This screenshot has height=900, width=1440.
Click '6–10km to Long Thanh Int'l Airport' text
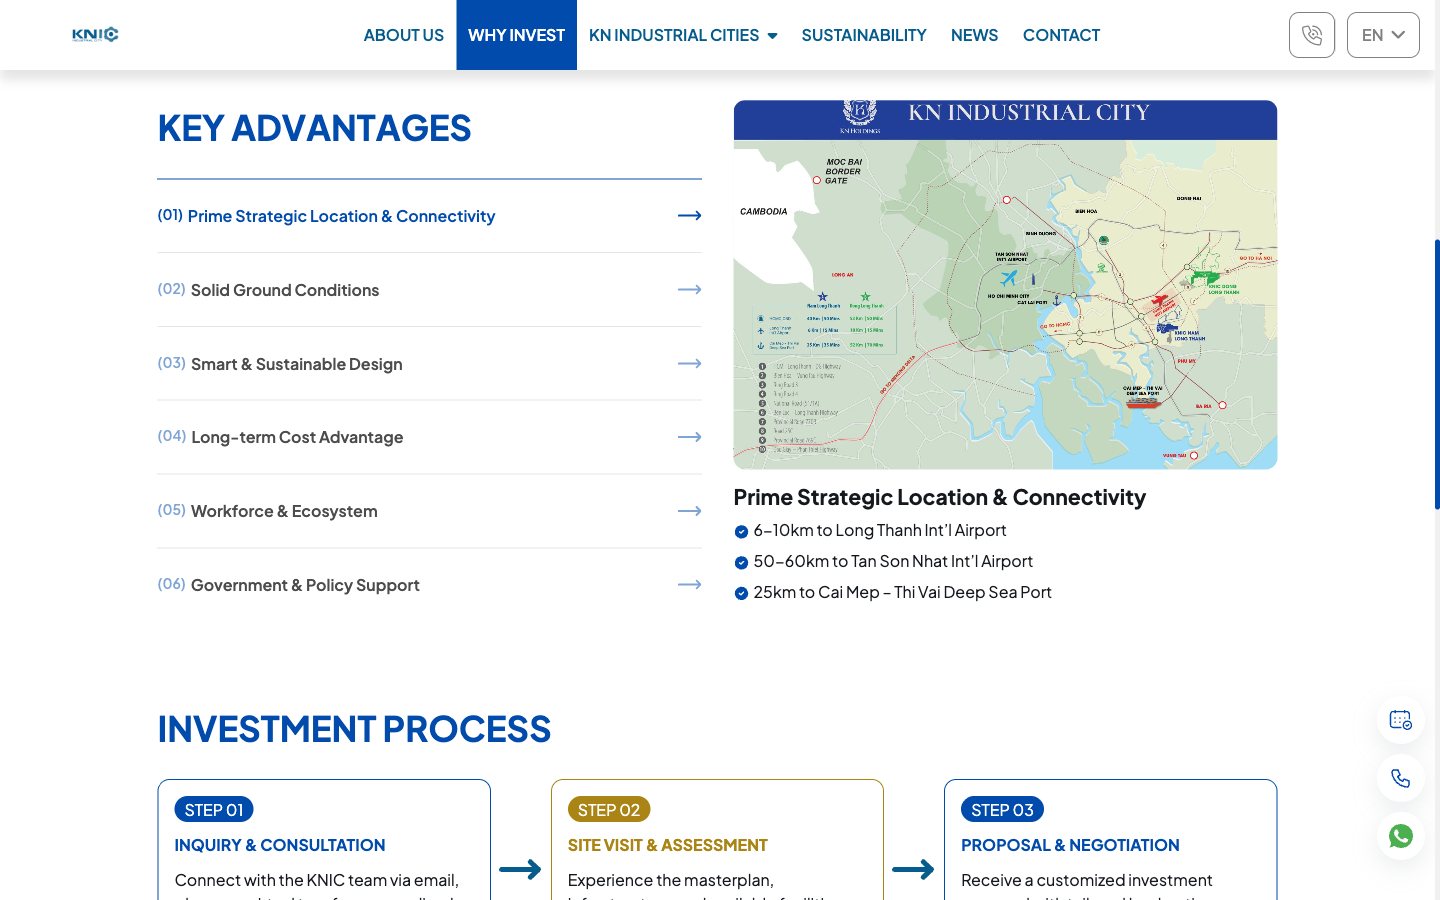(880, 530)
